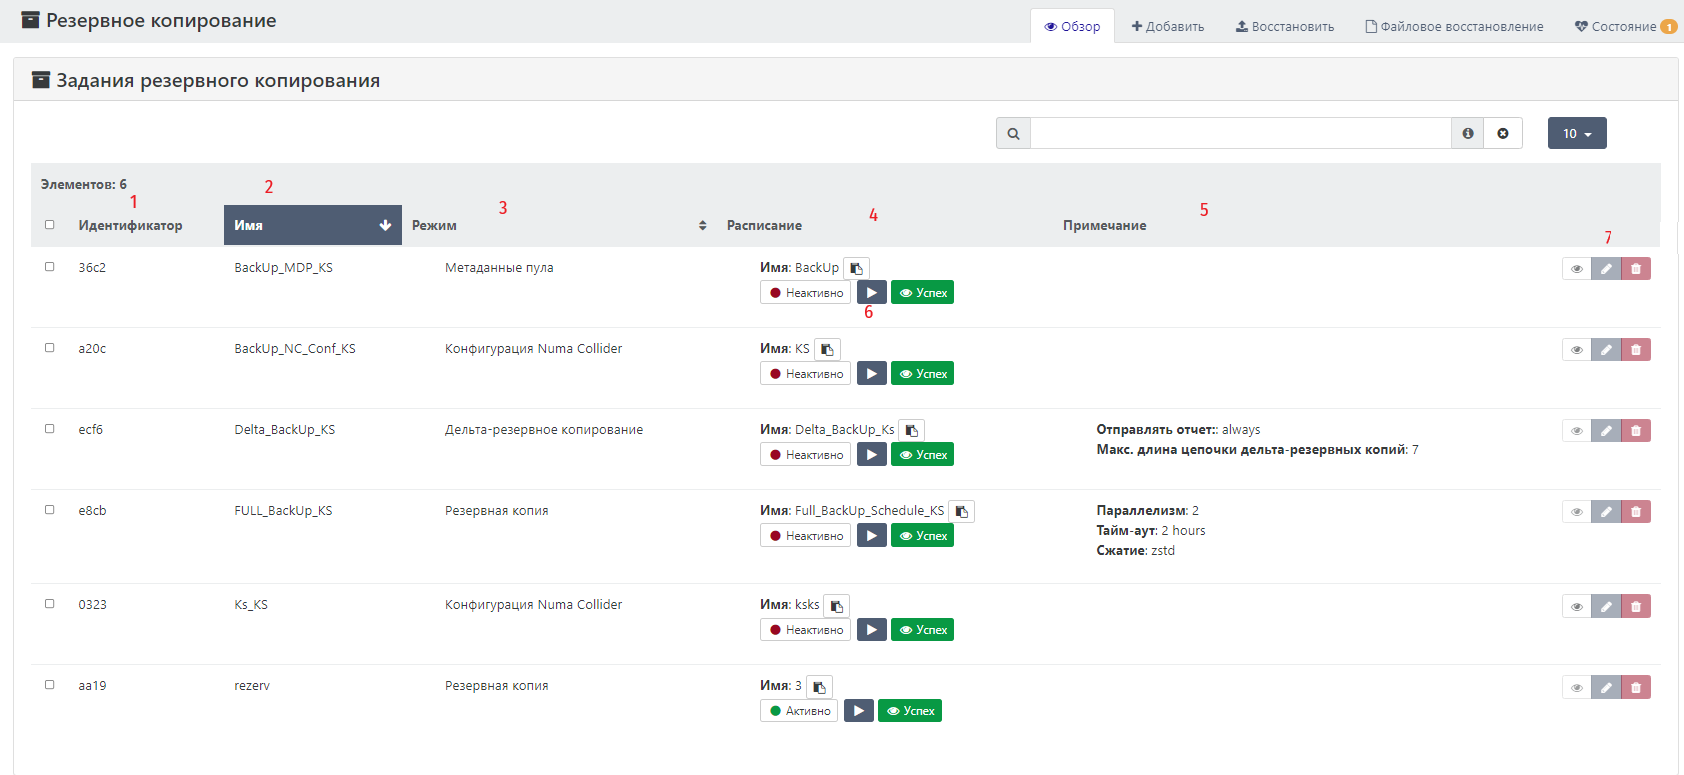
Task: View details of Delta_BackUp_KS via eye icon
Action: pyautogui.click(x=1577, y=431)
